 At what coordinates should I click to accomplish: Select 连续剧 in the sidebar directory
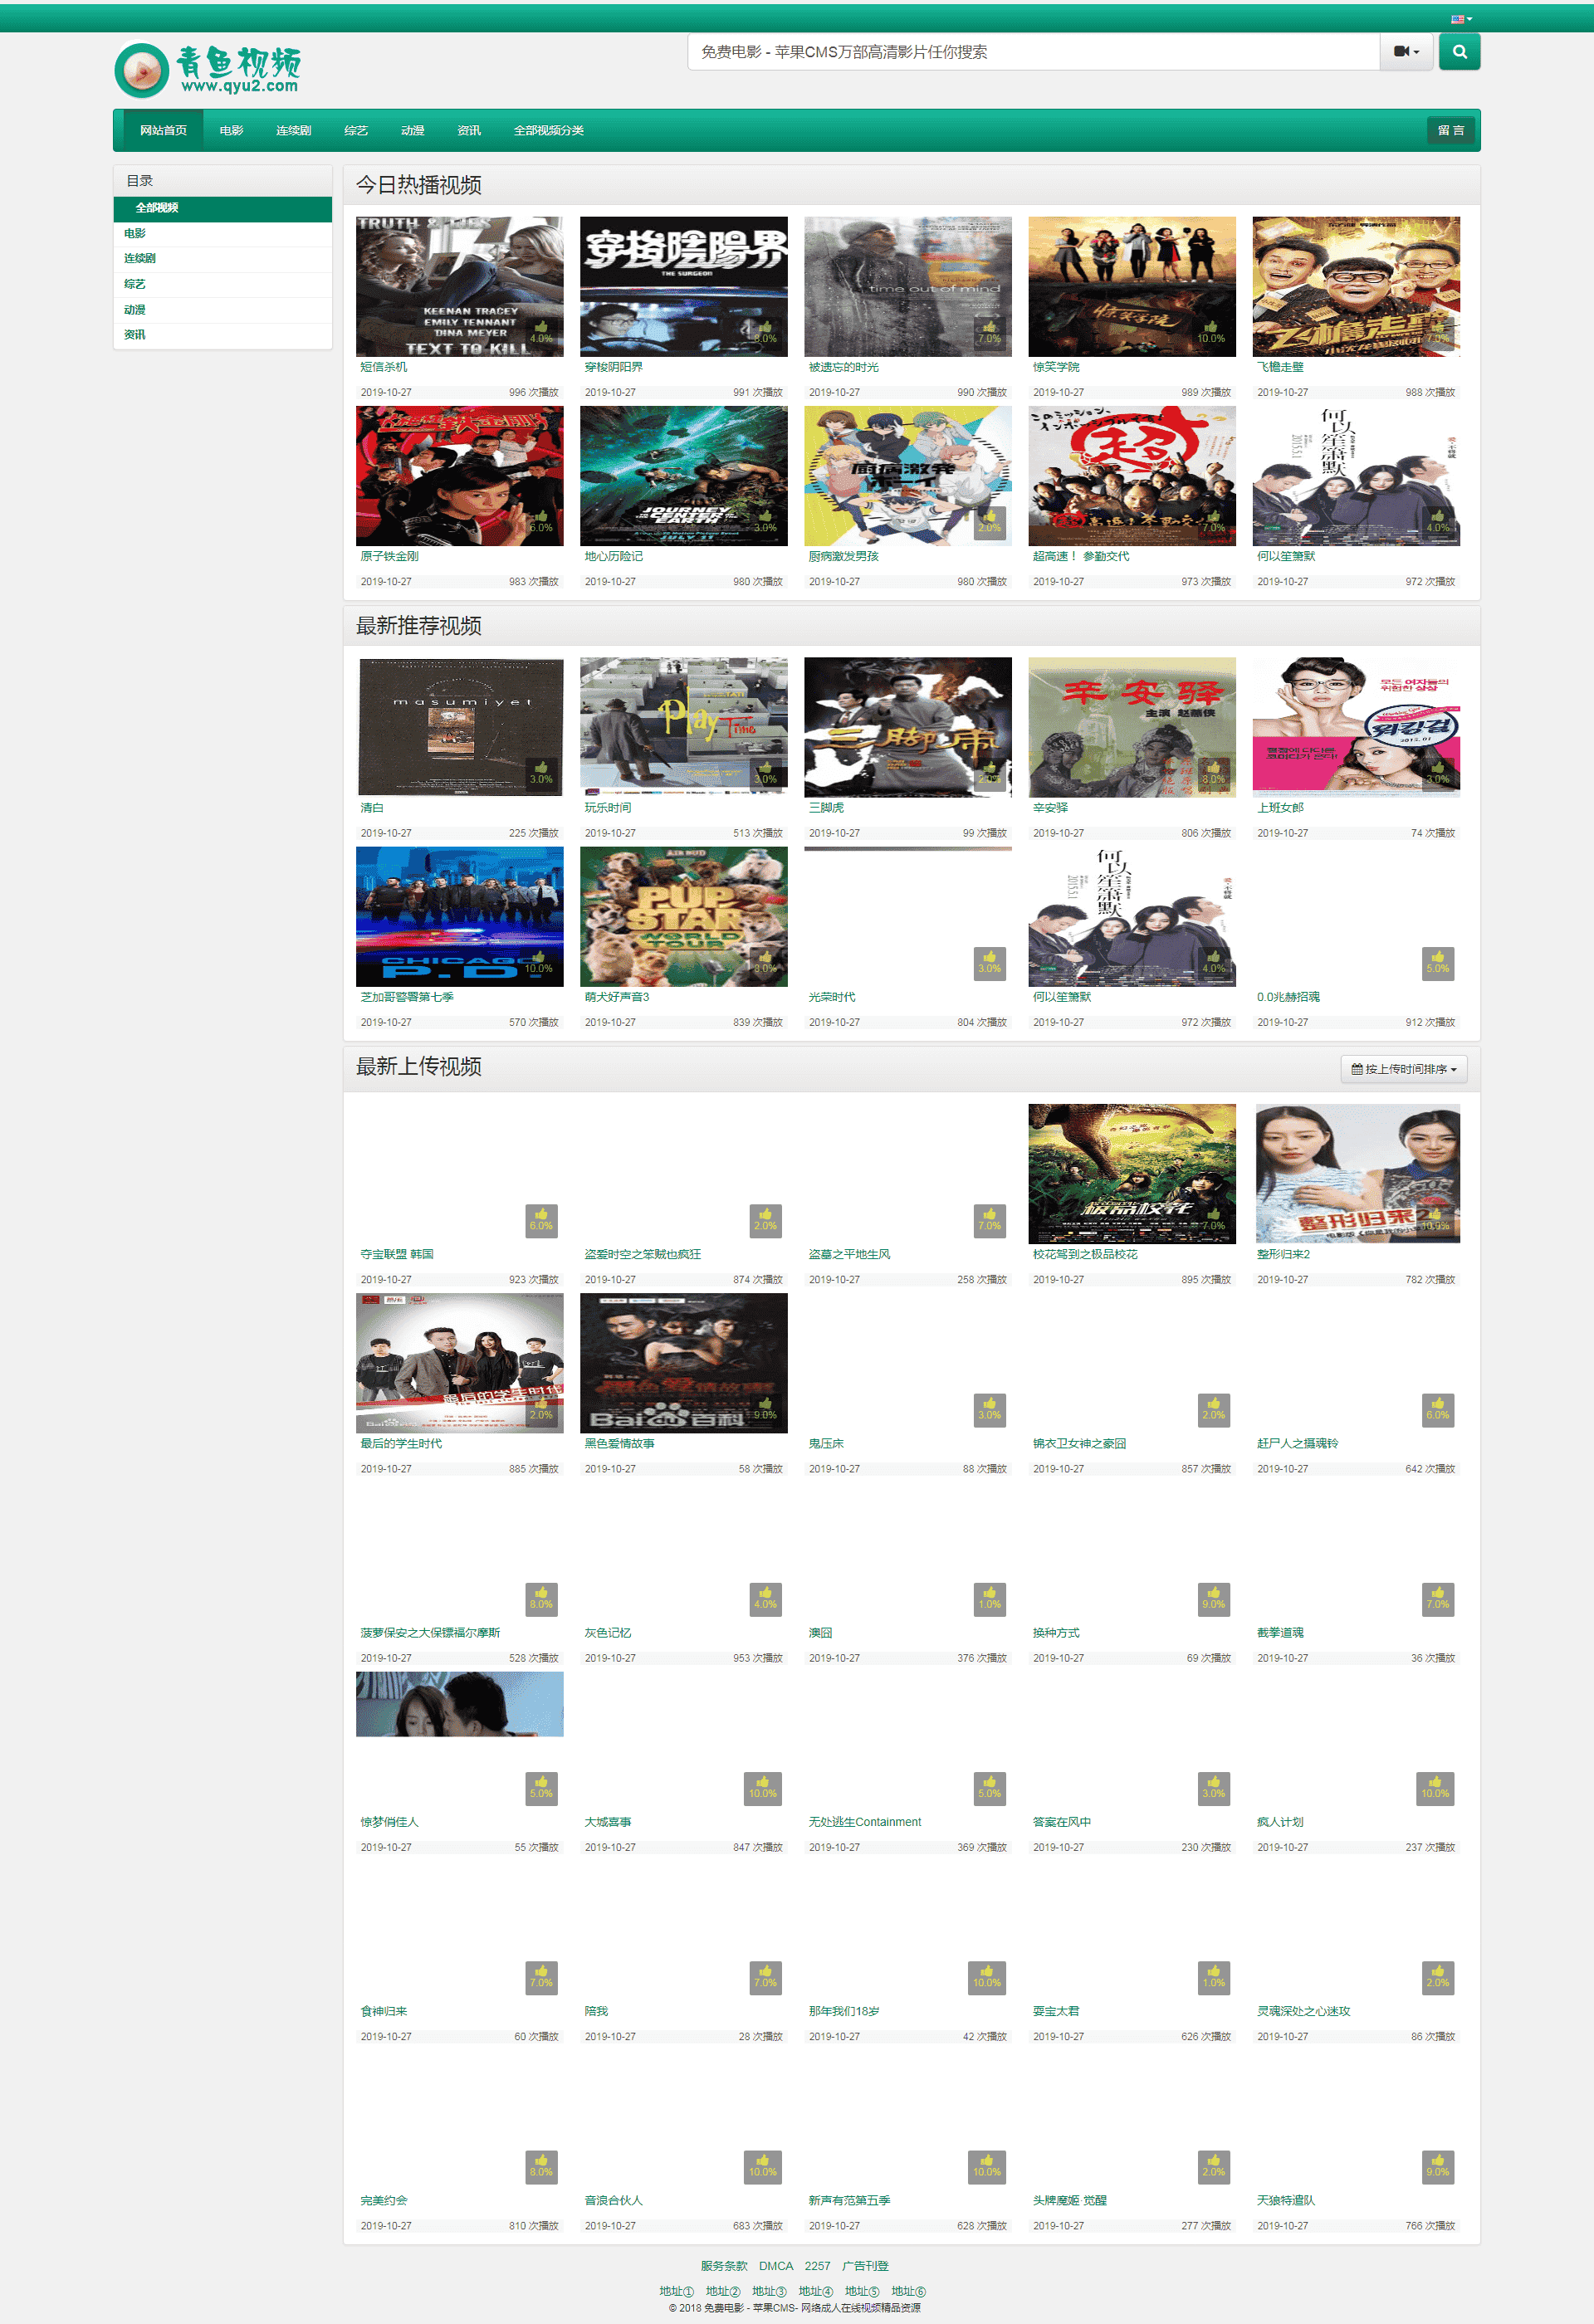pyautogui.click(x=140, y=258)
